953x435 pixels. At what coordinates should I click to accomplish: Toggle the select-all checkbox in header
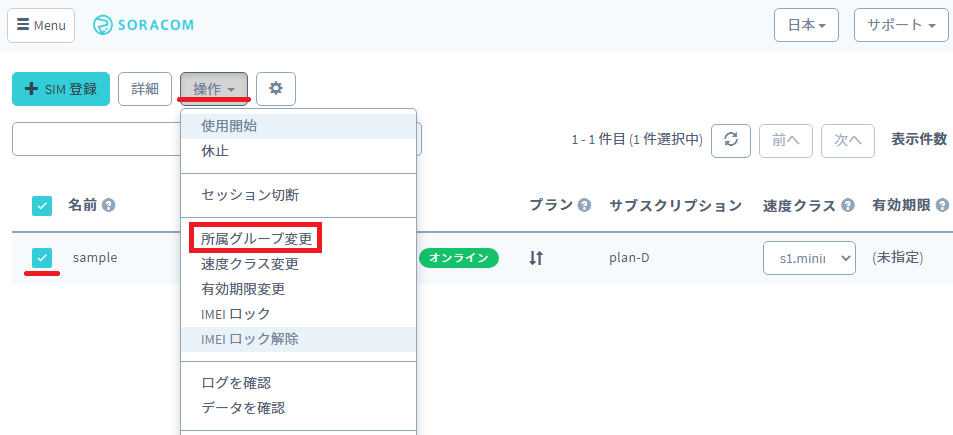(x=42, y=206)
